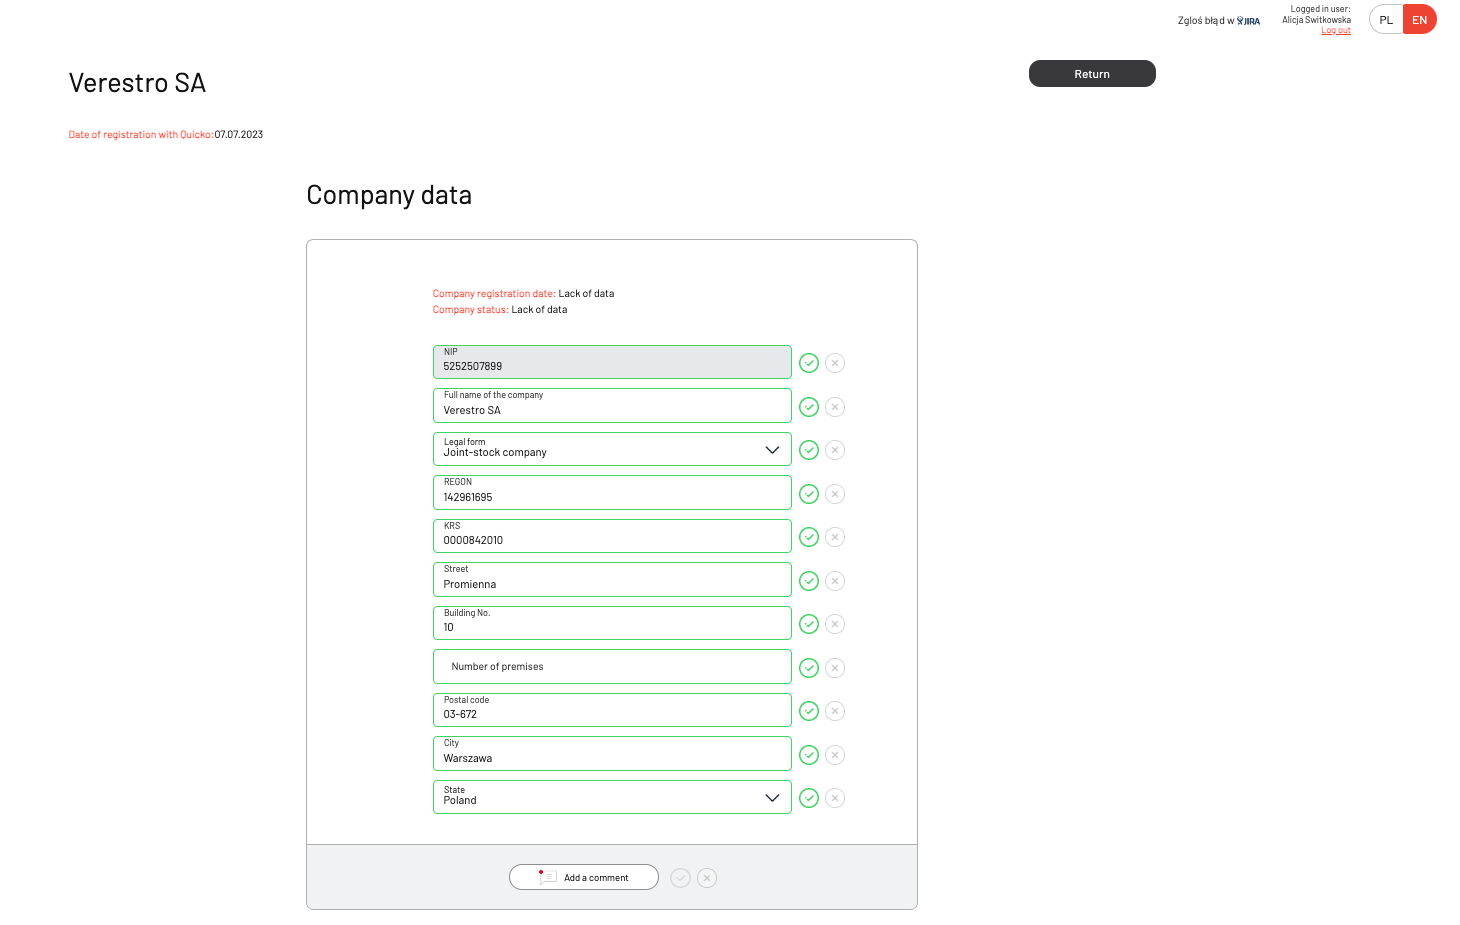The height and width of the screenshot is (925, 1460).
Task: Reject the KRS field
Action: (835, 537)
